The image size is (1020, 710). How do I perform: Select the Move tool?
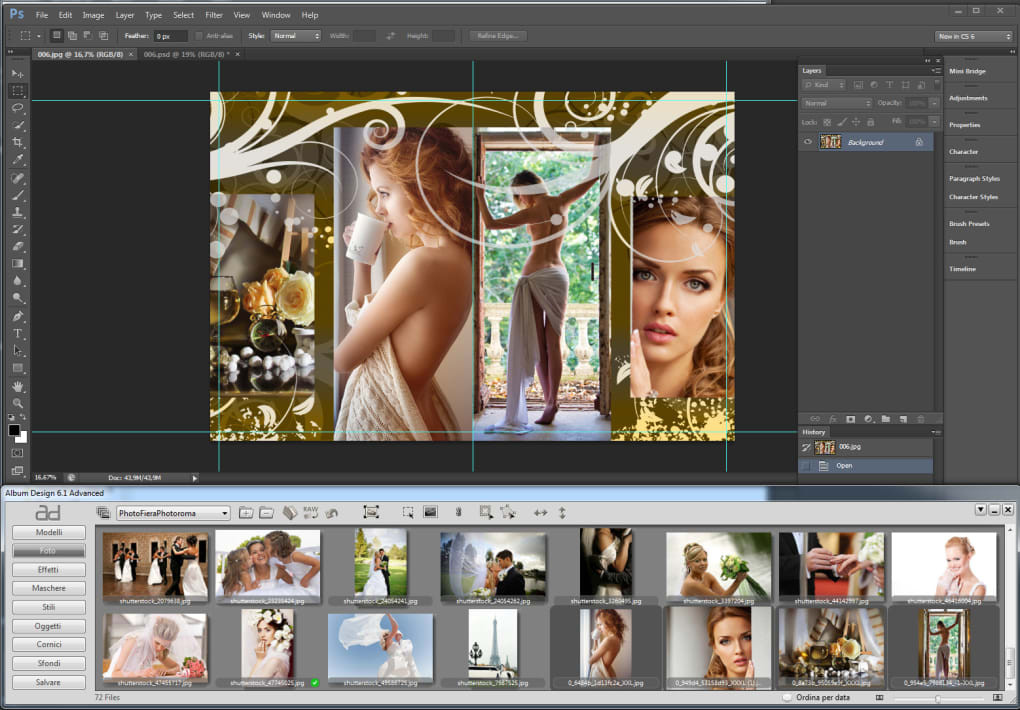(x=17, y=74)
